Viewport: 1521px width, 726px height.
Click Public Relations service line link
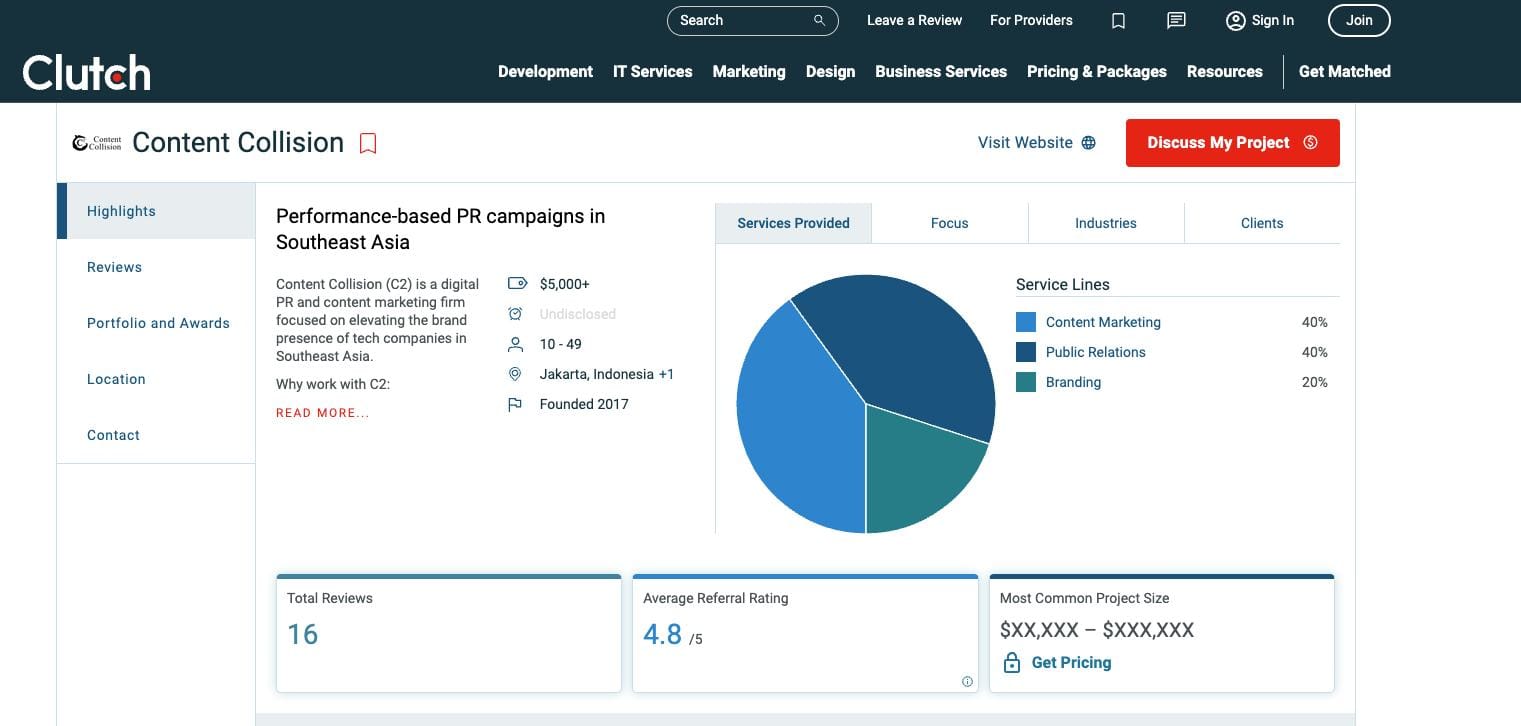(1095, 352)
